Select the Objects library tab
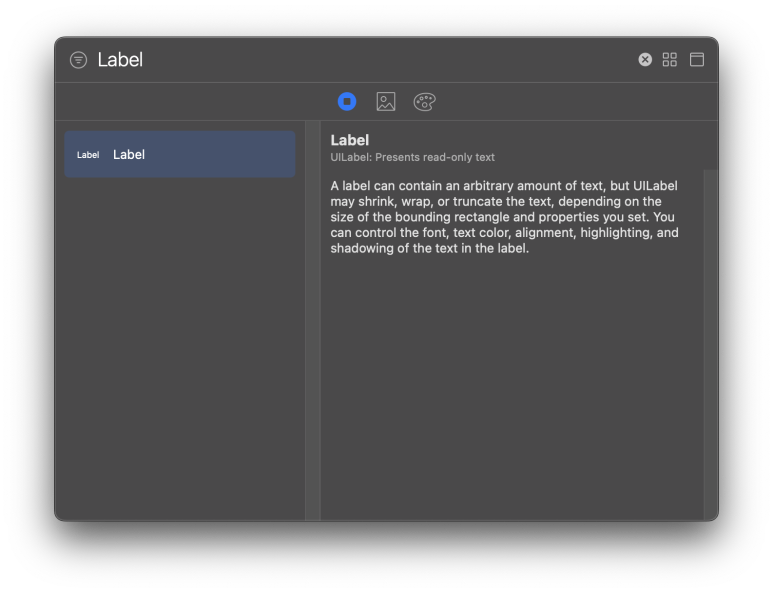The width and height of the screenshot is (773, 593). pos(347,102)
